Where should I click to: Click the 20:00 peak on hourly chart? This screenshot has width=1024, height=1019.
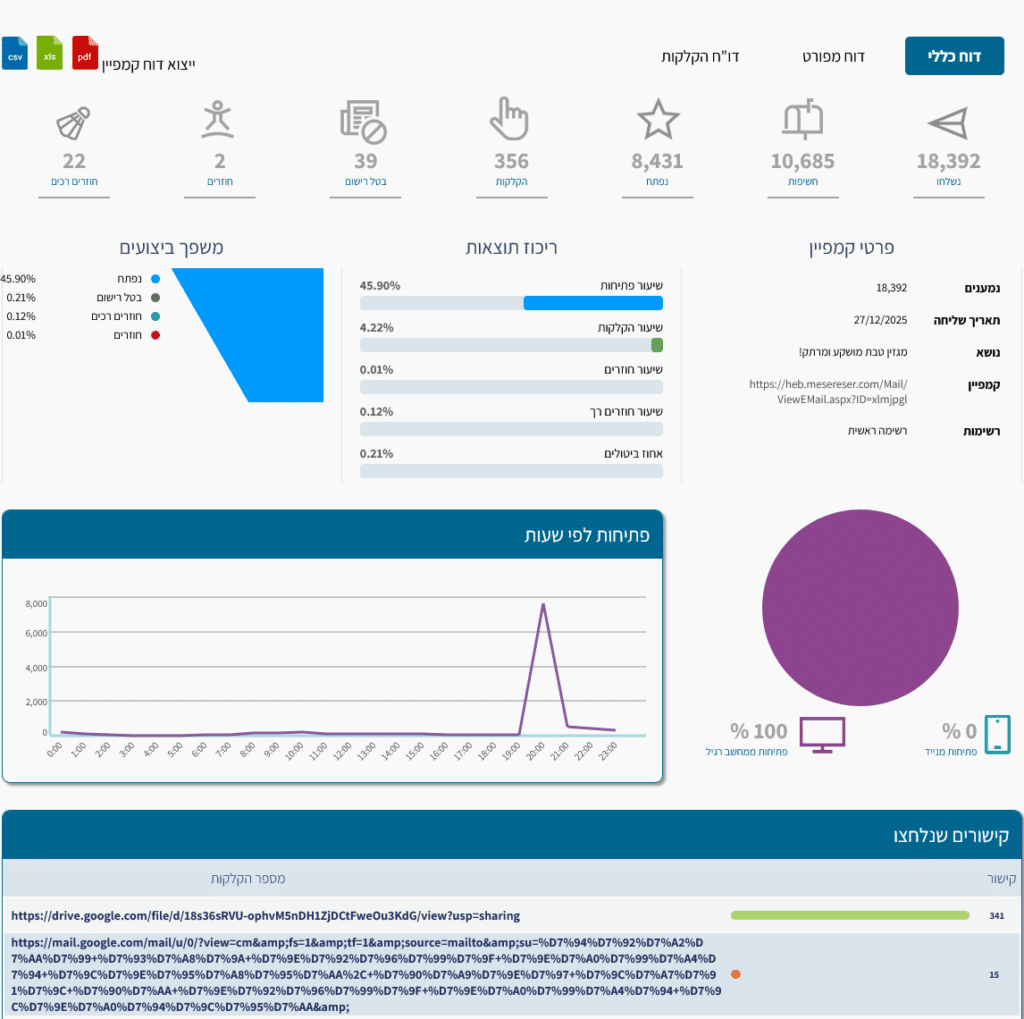pos(543,605)
